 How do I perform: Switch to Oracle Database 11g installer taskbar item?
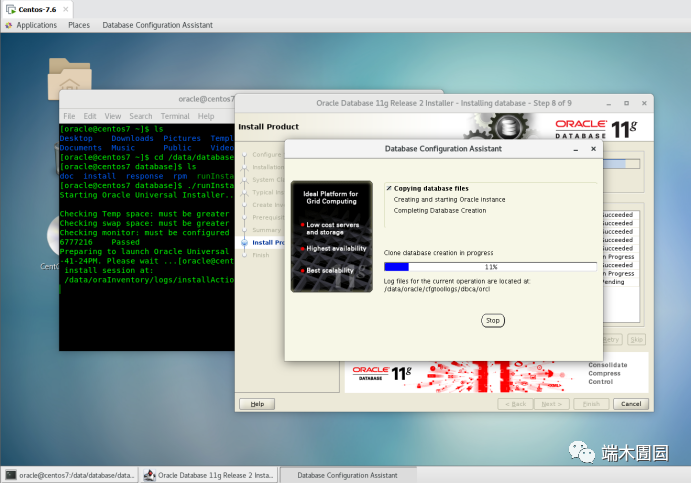tap(209, 475)
